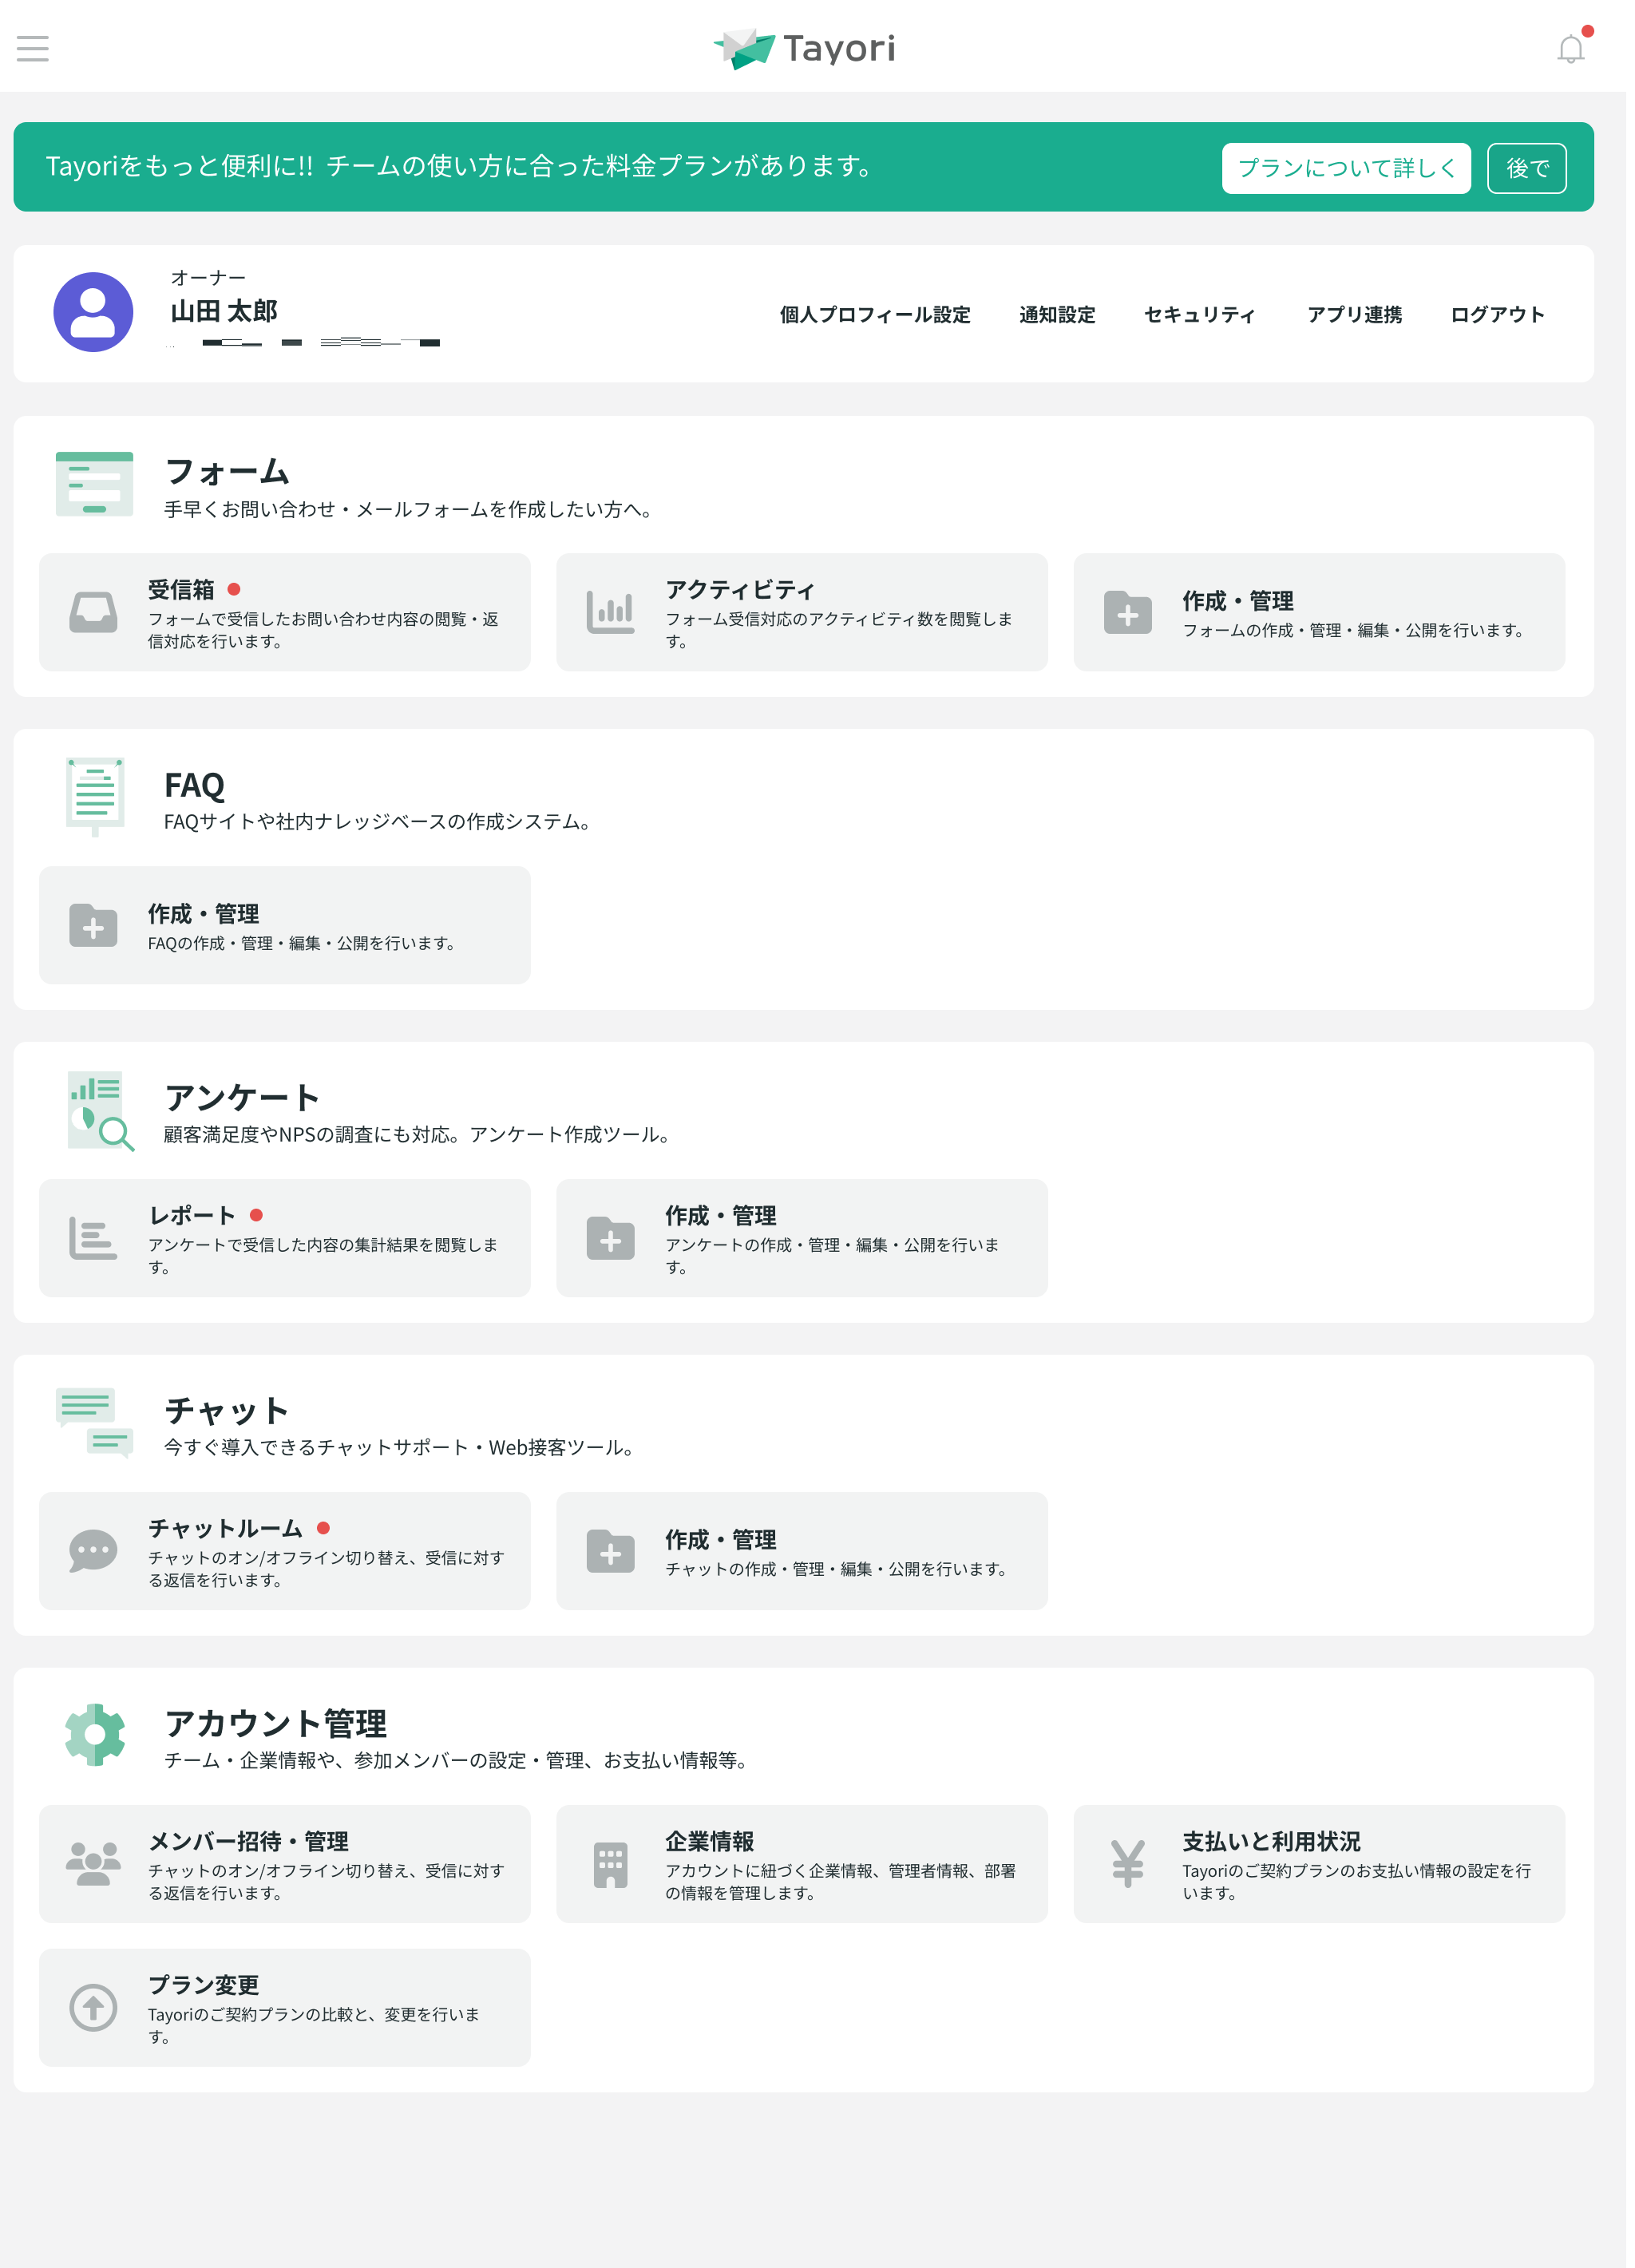This screenshot has width=1635, height=2268.
Task: Go to セキュリティ settings
Action: [1205, 316]
